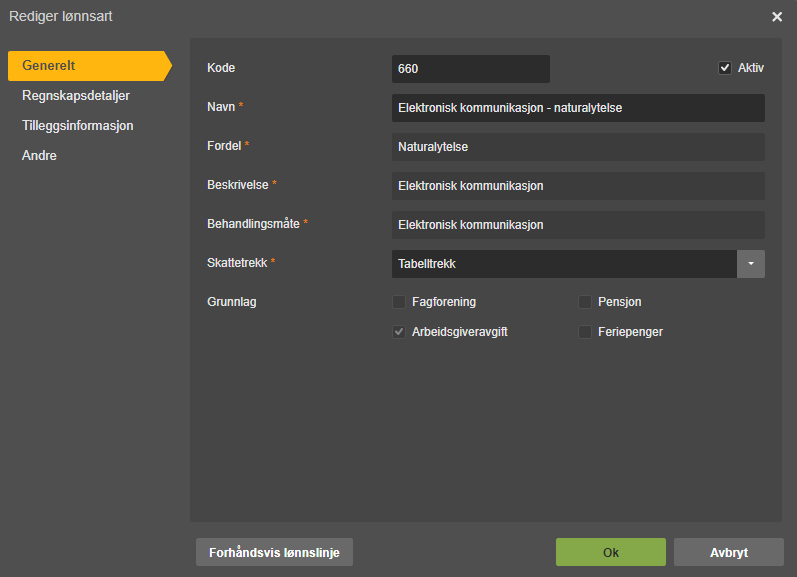Select the Fordel field showing Naturalytelse

[578, 147]
